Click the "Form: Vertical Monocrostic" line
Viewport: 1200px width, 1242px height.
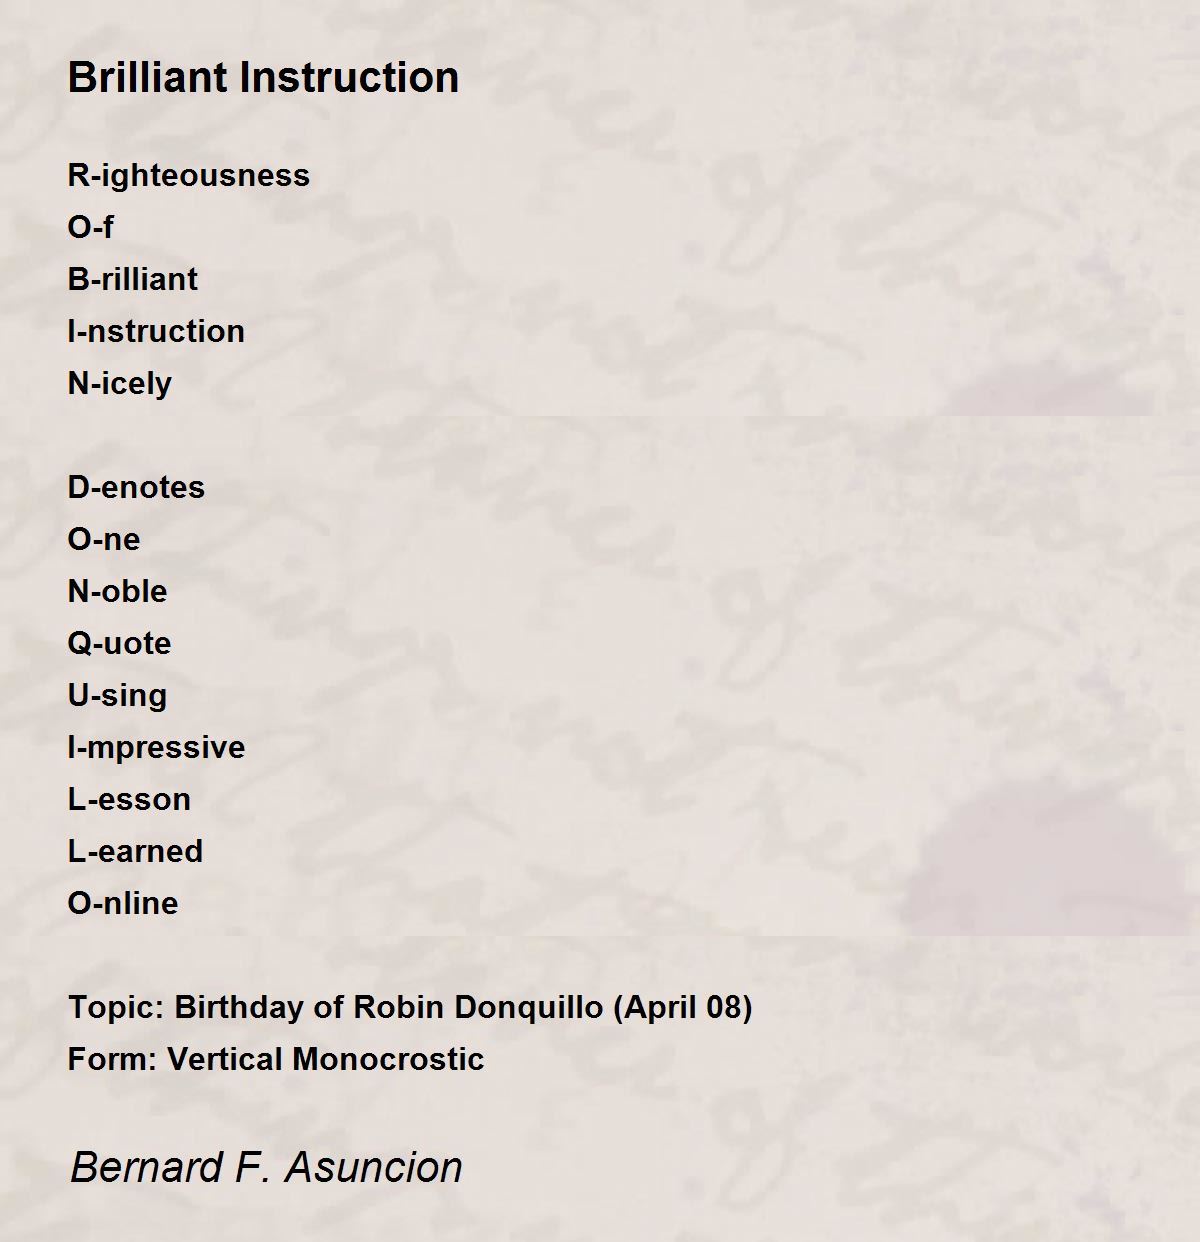(x=276, y=1059)
